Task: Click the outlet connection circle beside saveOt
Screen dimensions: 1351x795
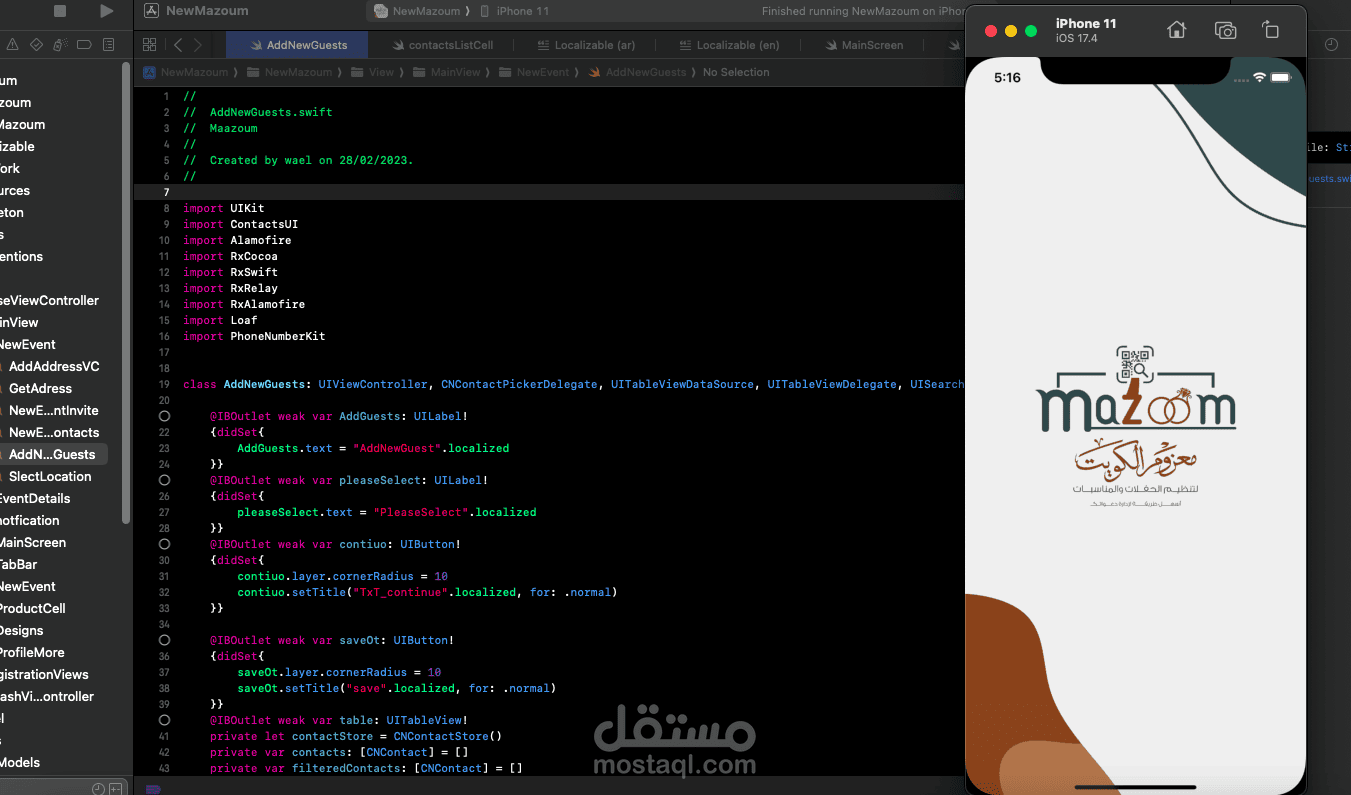Action: pyautogui.click(x=164, y=640)
